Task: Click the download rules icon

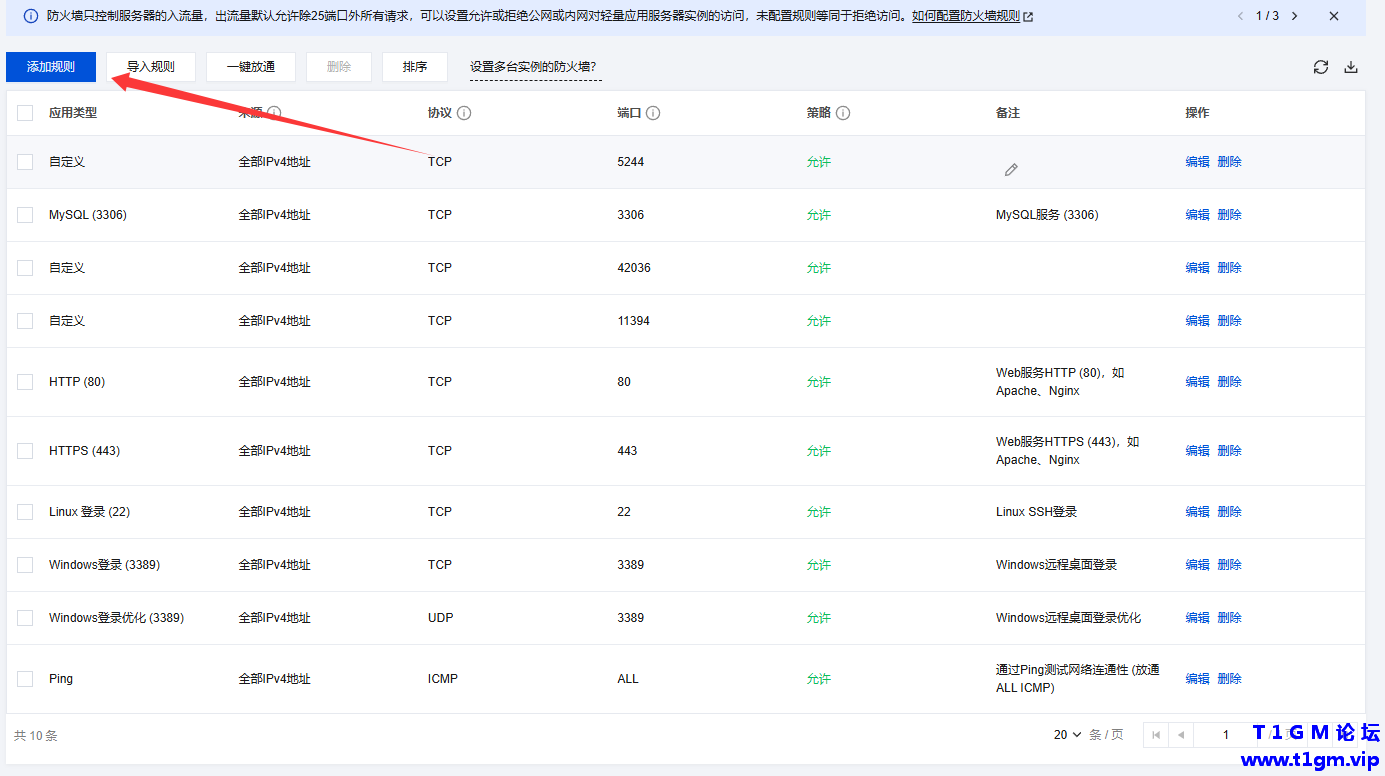Action: point(1351,67)
